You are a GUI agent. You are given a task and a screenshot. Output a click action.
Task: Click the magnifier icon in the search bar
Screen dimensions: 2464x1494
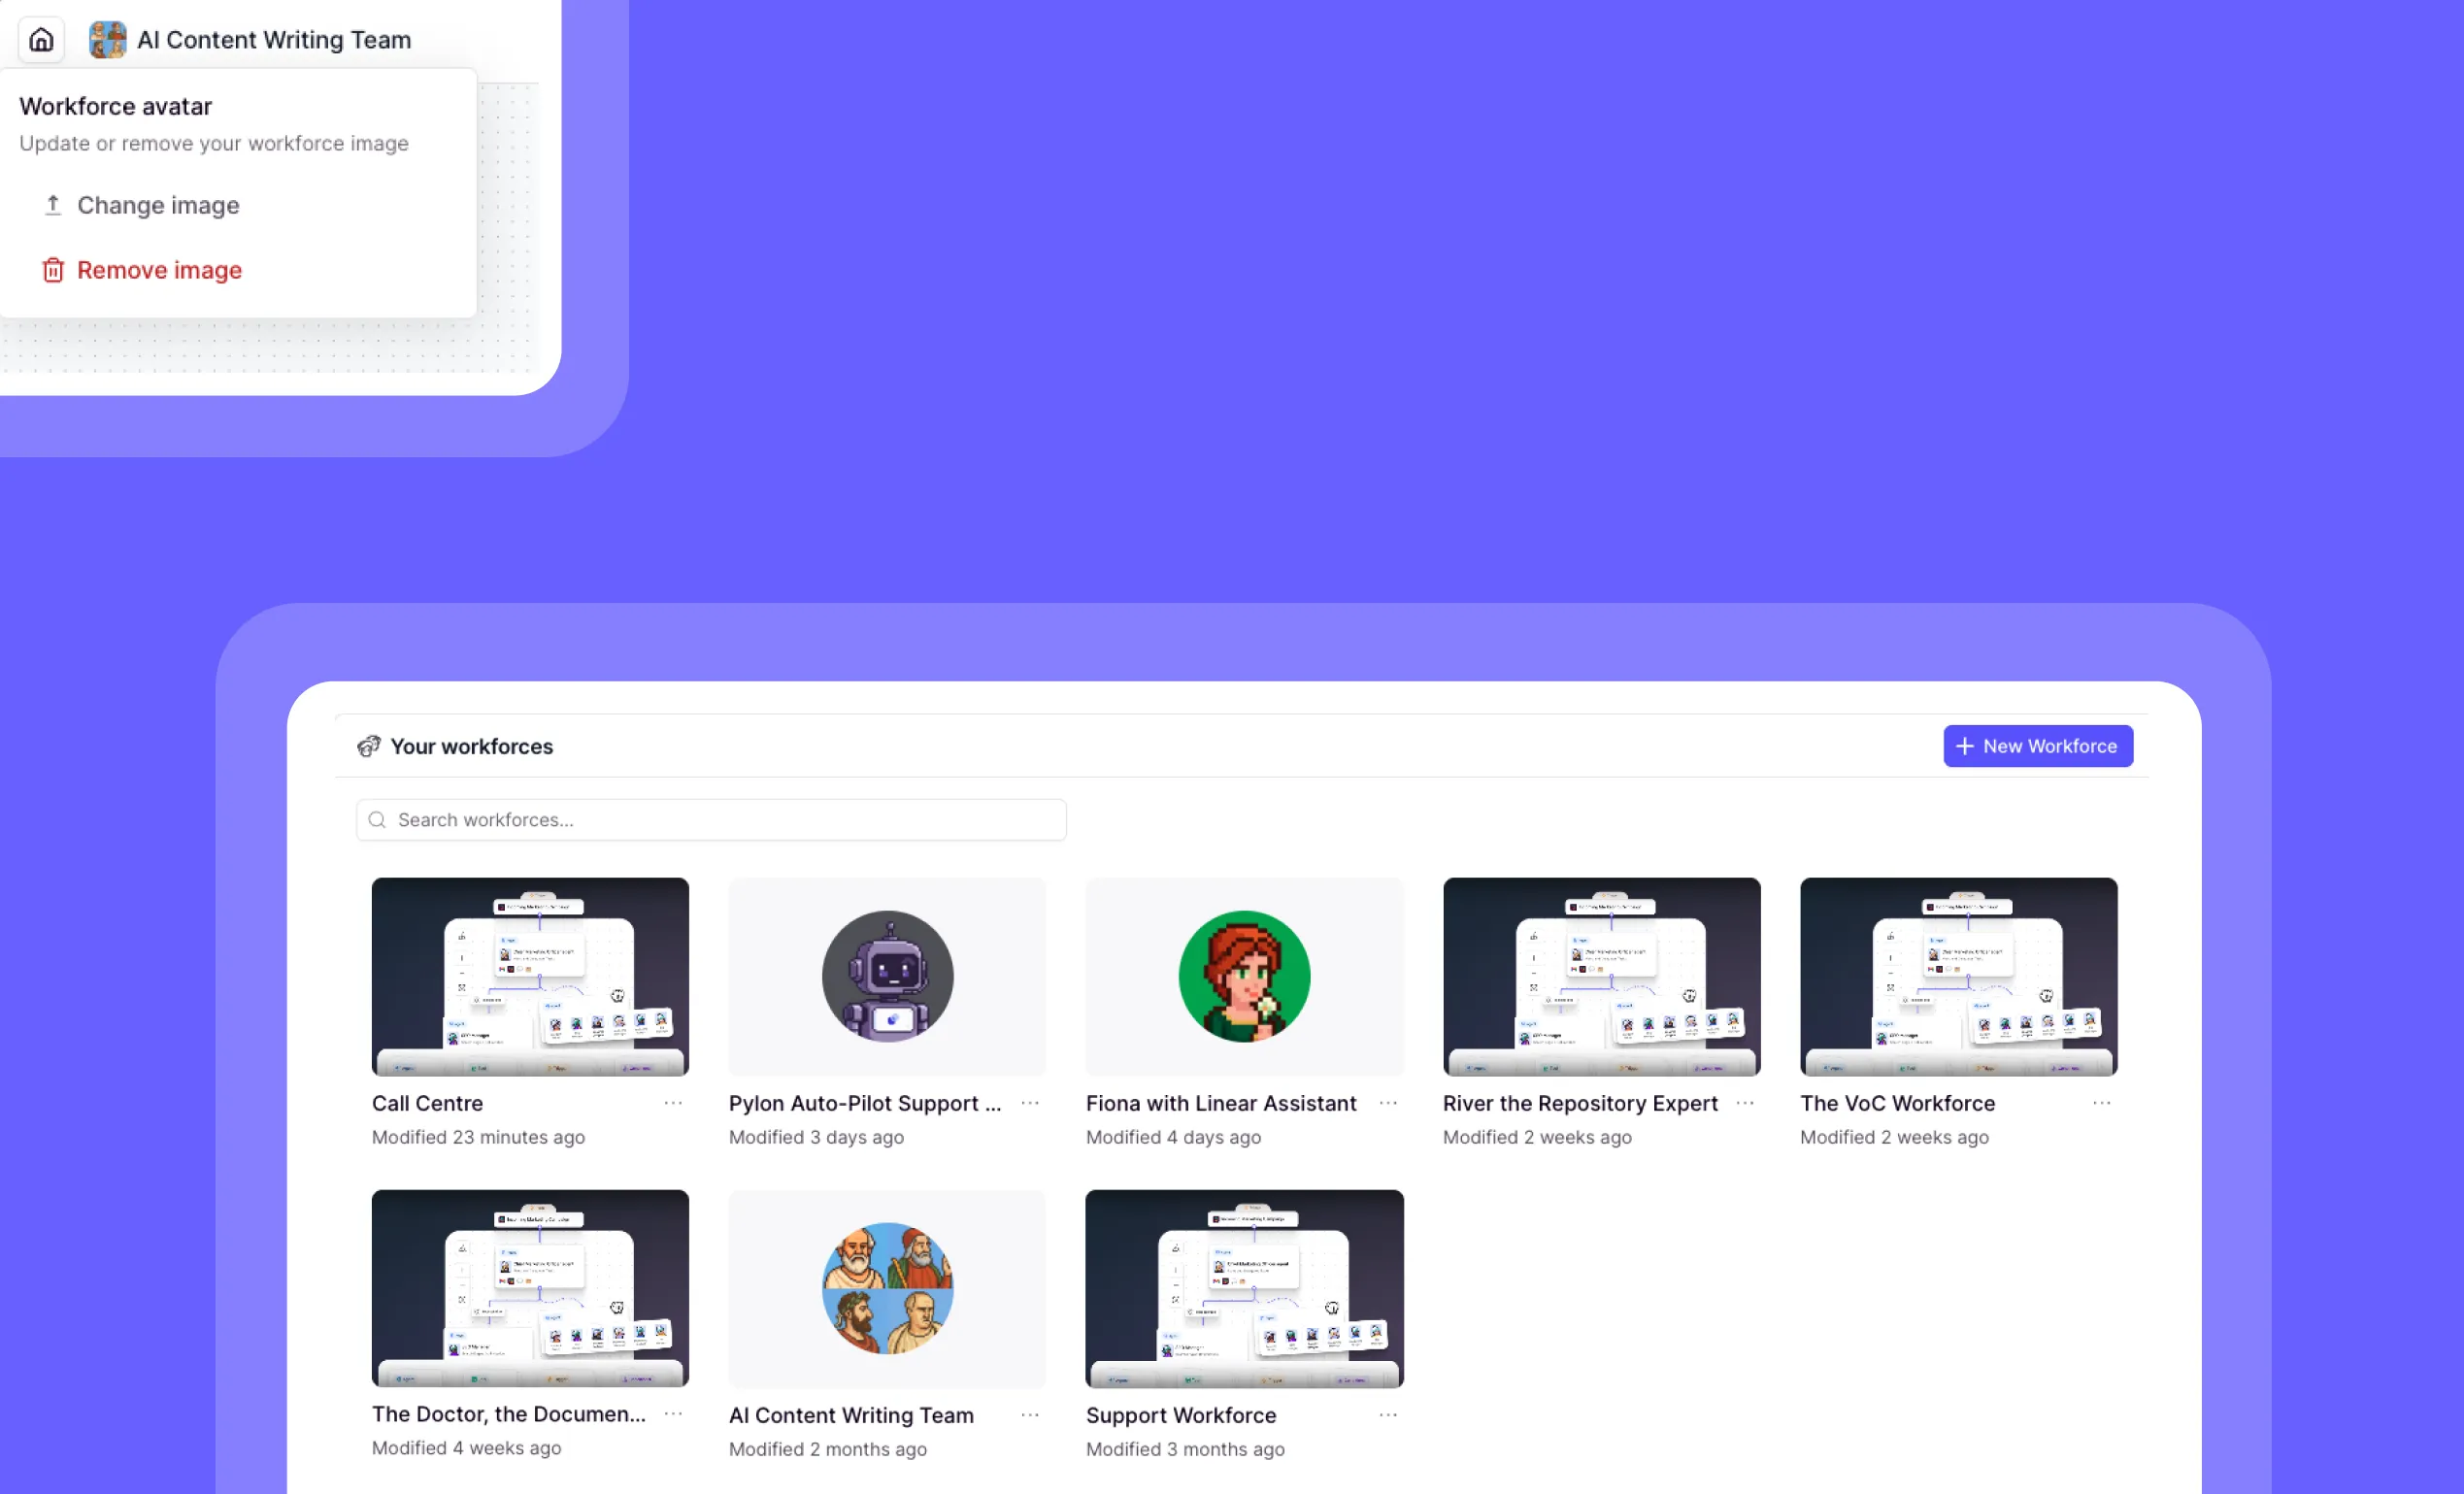(377, 819)
